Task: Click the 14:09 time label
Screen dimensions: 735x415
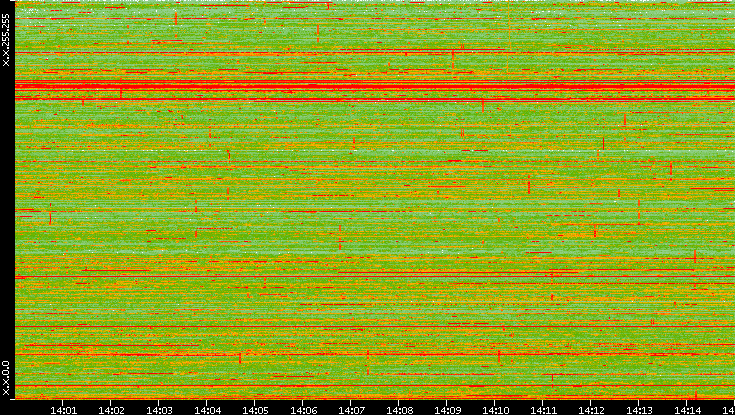Action: [447, 410]
